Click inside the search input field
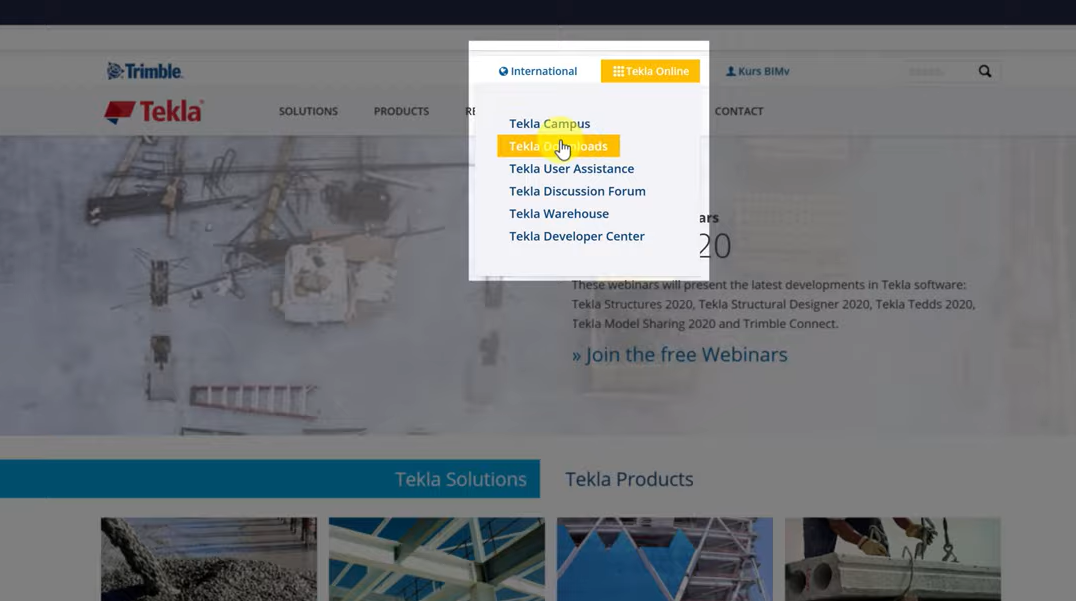Screen dimensions: 1076x601 pyautogui.click(x=936, y=71)
